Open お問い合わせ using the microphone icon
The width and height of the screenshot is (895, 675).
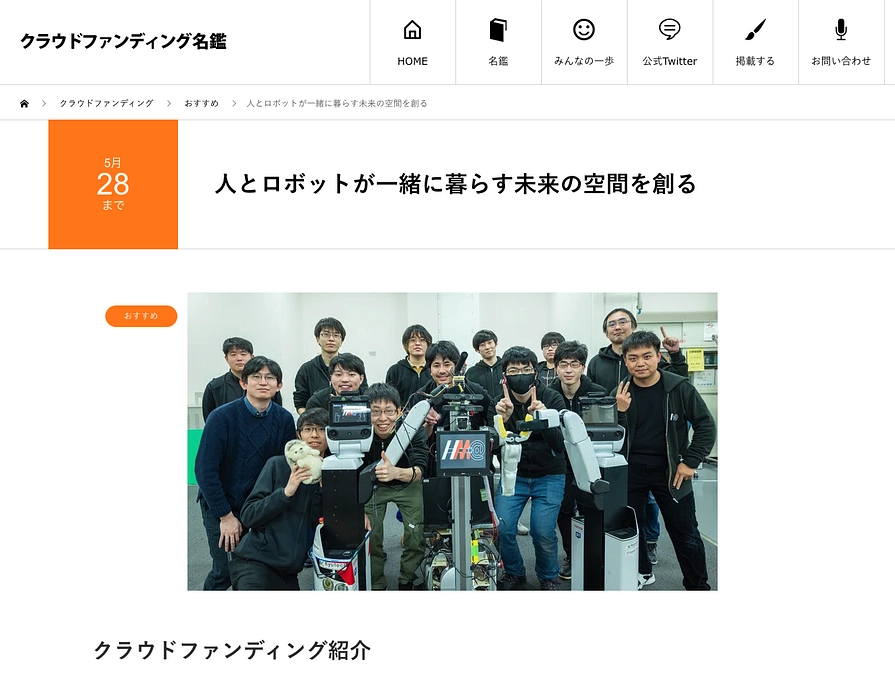tap(840, 28)
